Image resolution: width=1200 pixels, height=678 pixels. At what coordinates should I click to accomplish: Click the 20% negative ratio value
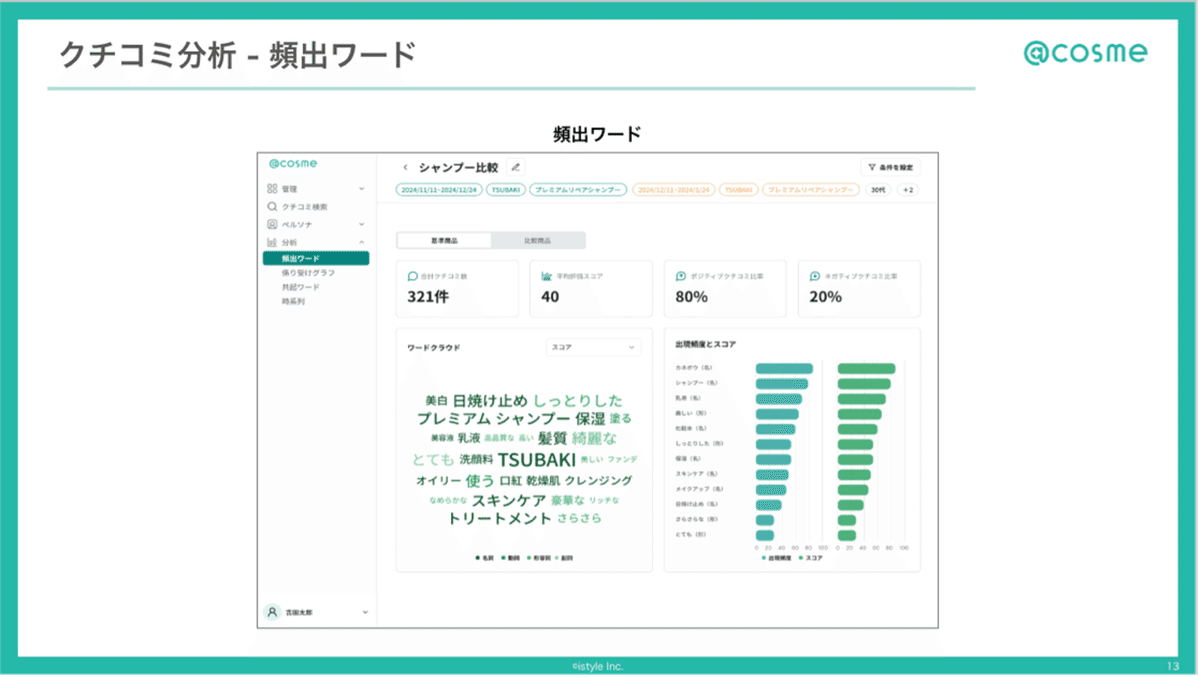[825, 297]
